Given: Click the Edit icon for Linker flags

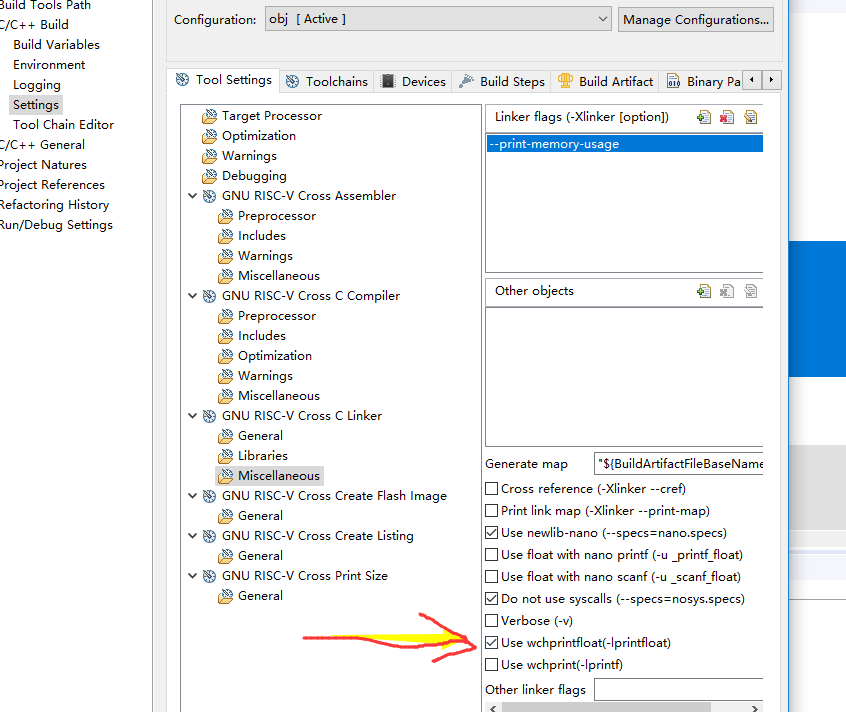Looking at the screenshot, I should pyautogui.click(x=750, y=117).
